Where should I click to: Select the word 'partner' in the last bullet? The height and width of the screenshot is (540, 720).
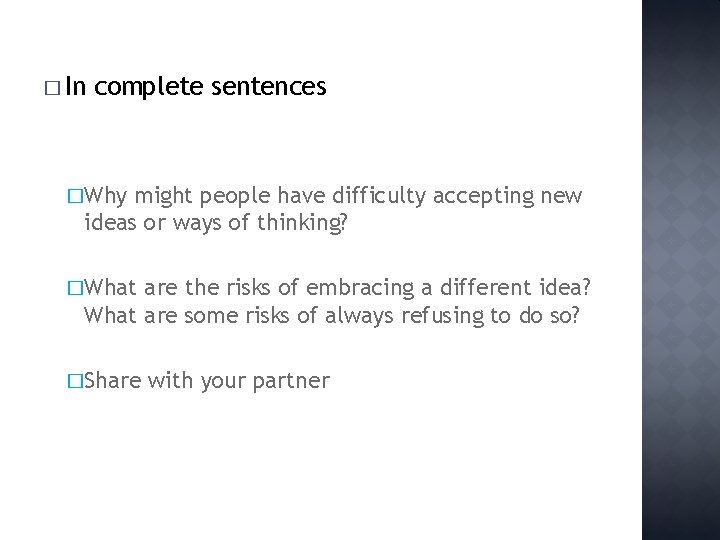(x=291, y=382)
